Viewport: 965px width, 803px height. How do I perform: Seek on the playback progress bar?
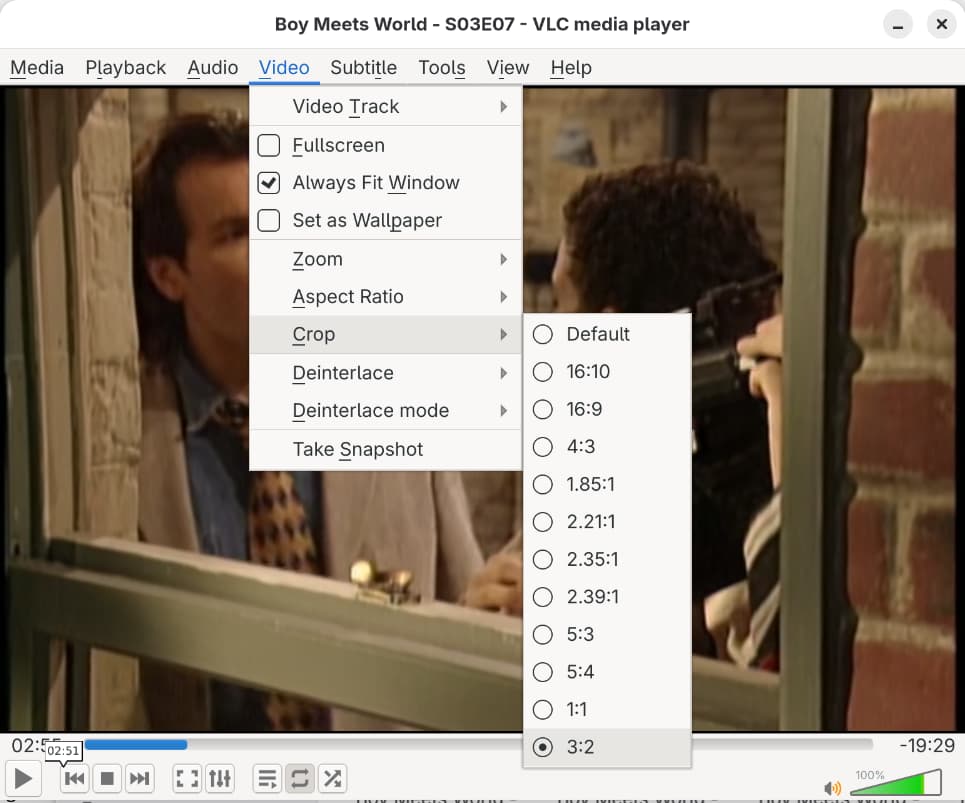click(479, 745)
